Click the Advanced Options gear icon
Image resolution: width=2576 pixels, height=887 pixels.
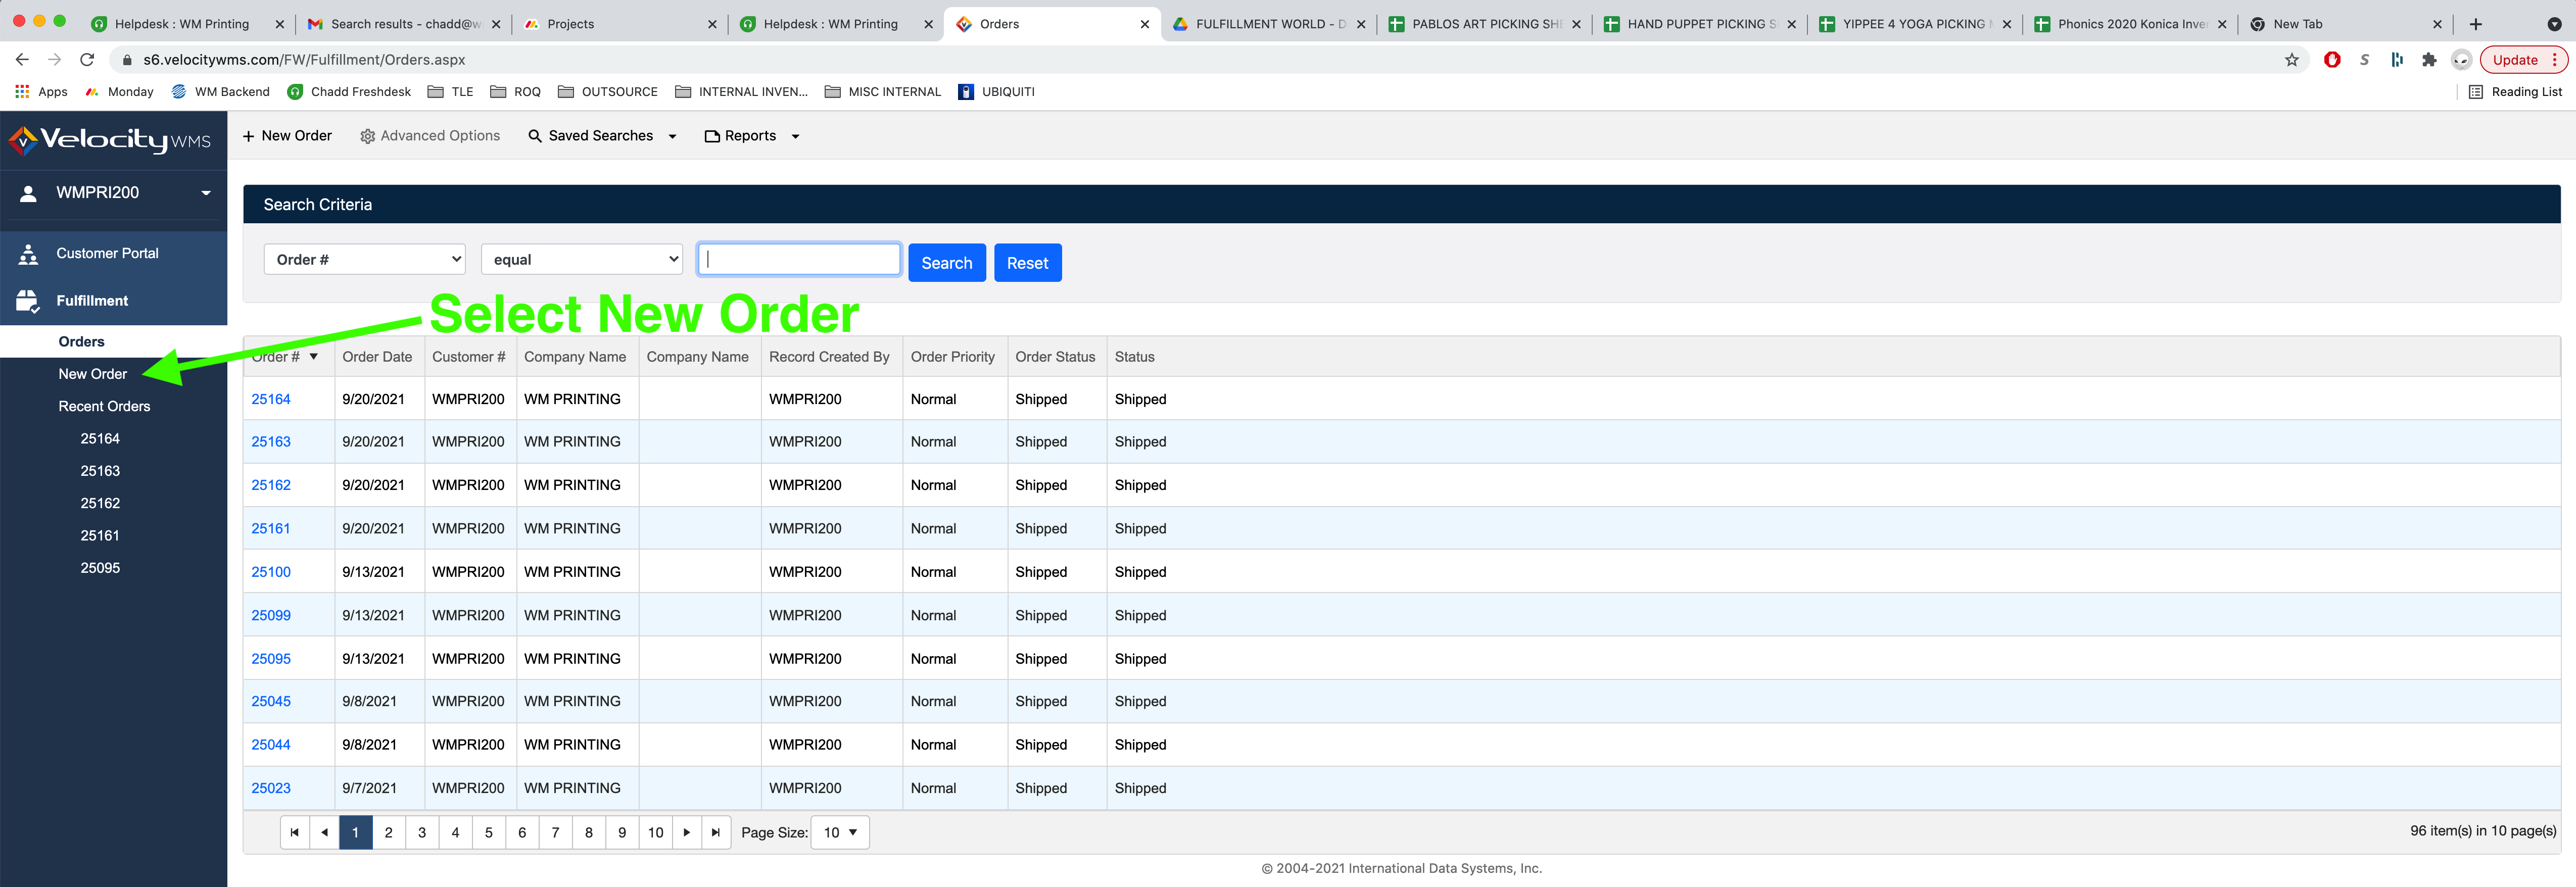pos(367,136)
